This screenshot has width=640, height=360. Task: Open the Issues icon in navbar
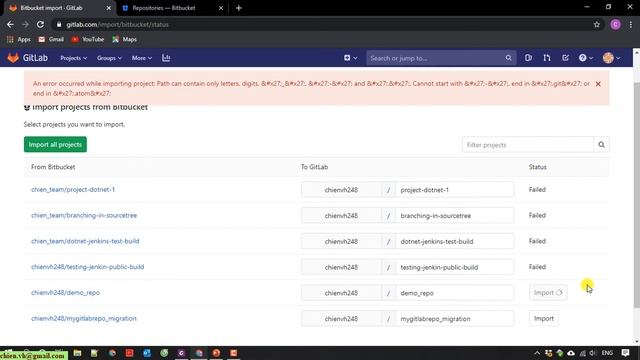pyautogui.click(x=528, y=58)
